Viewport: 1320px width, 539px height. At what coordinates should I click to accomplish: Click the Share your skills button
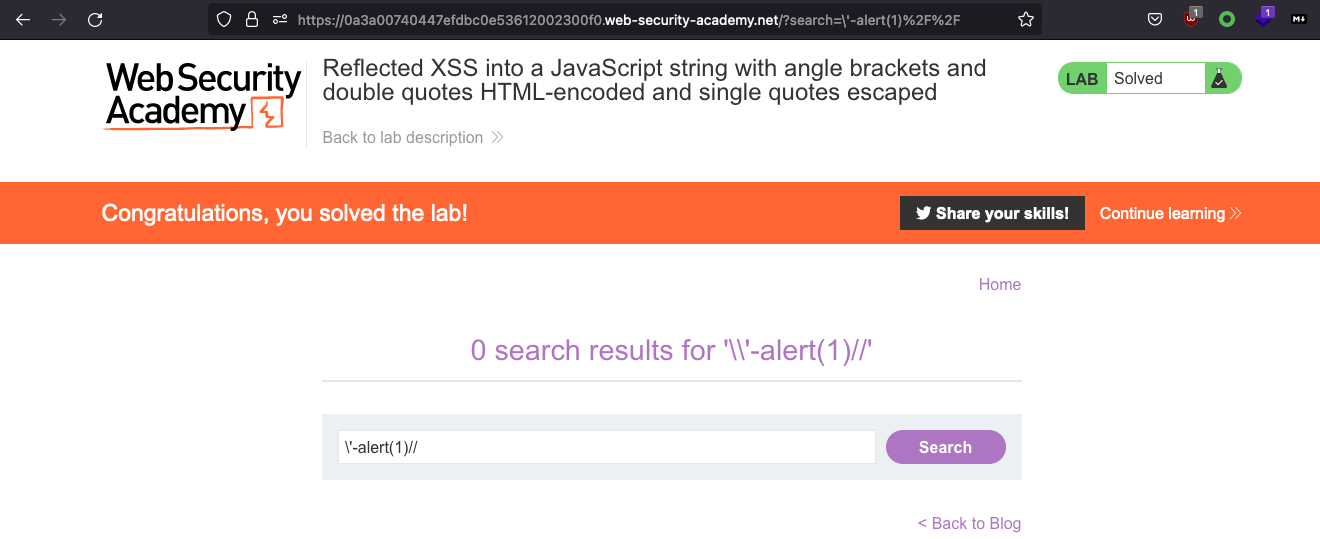(x=992, y=213)
